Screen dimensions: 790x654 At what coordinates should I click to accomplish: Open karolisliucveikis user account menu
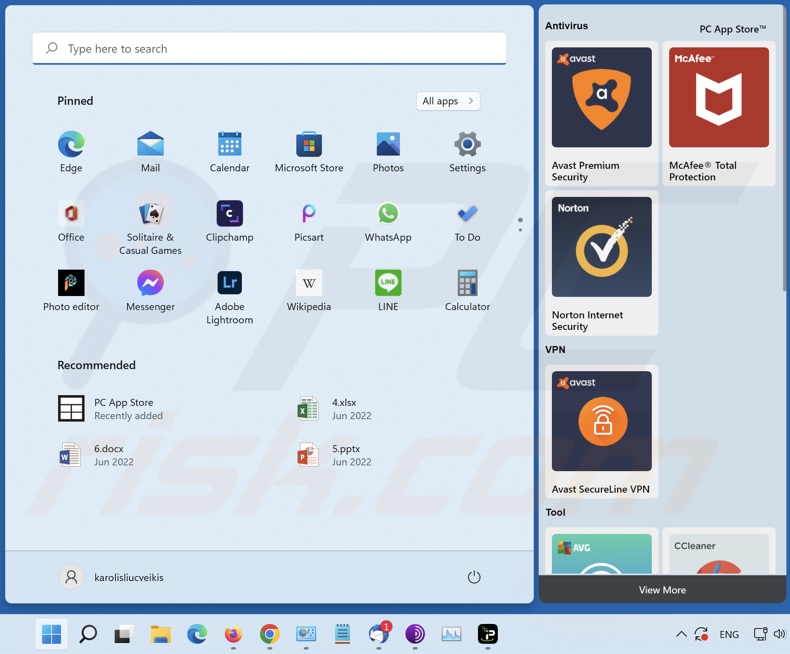pos(112,577)
